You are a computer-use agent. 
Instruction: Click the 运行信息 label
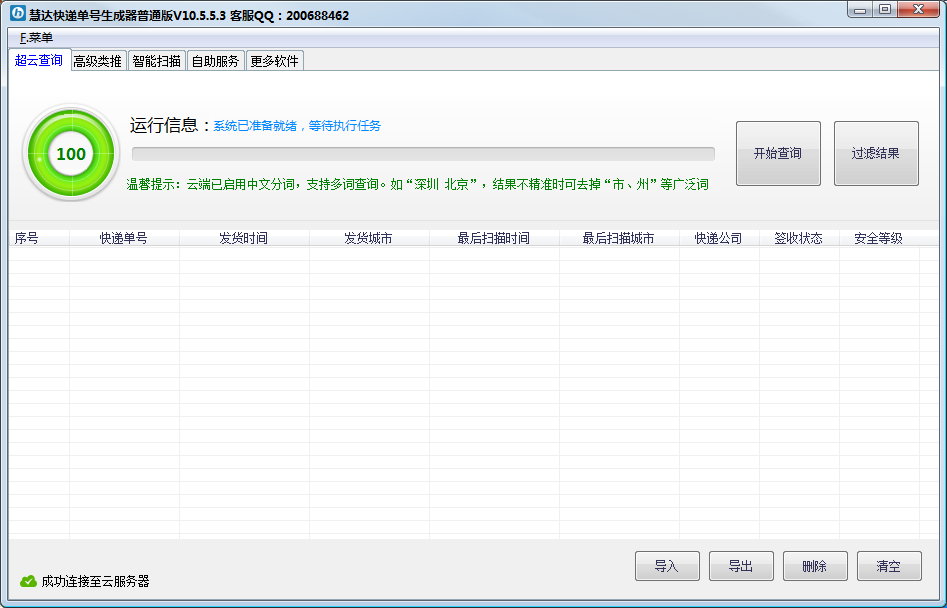point(170,125)
